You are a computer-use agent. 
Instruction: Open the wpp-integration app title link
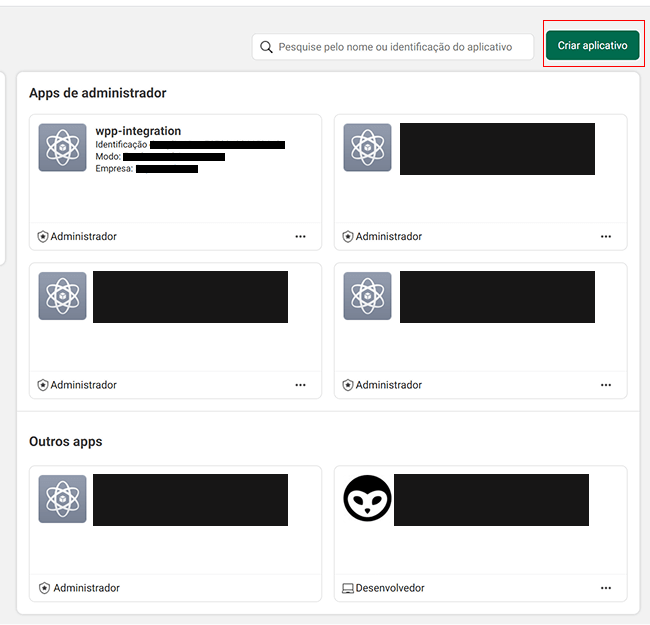pyautogui.click(x=138, y=131)
